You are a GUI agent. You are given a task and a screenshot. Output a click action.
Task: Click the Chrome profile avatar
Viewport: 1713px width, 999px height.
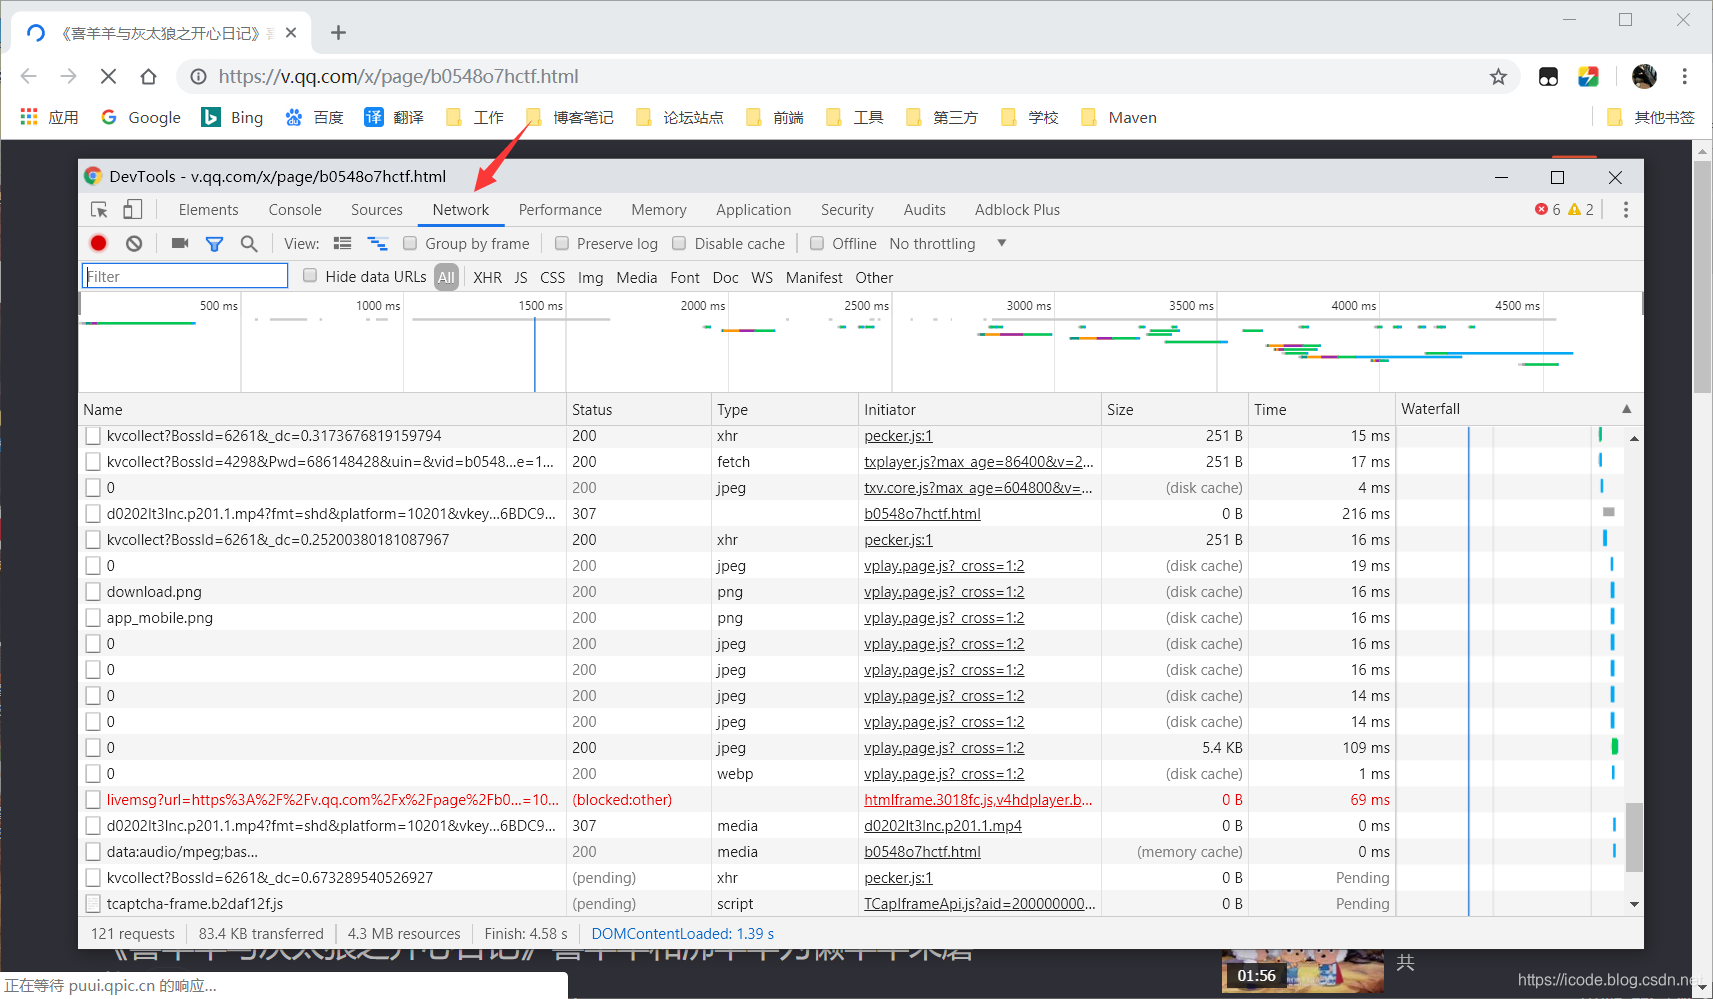(x=1644, y=77)
